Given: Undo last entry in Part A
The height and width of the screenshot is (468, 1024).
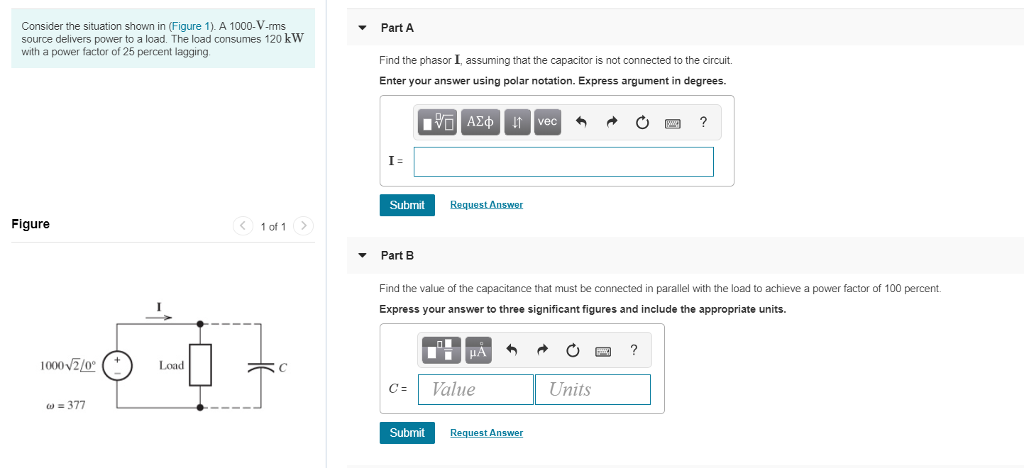Looking at the screenshot, I should (x=580, y=123).
